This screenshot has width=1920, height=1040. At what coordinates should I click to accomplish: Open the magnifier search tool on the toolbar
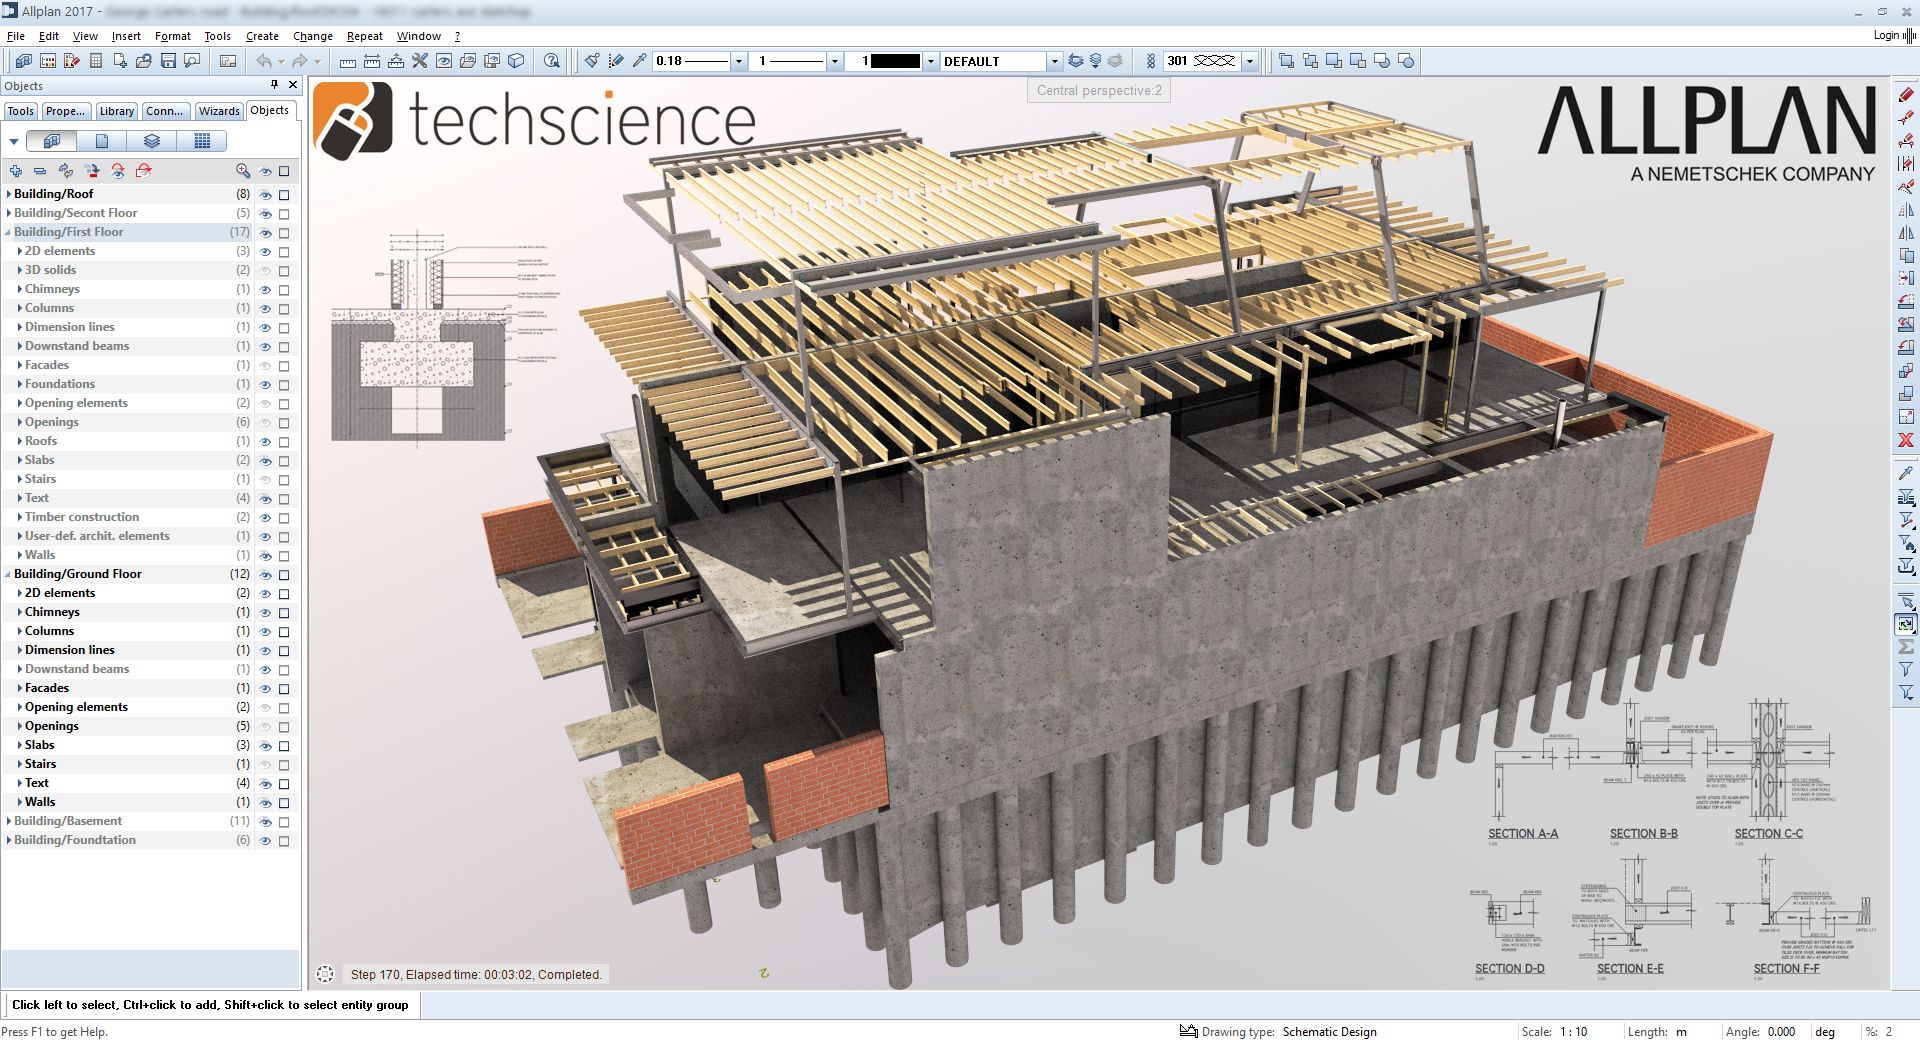(x=190, y=61)
